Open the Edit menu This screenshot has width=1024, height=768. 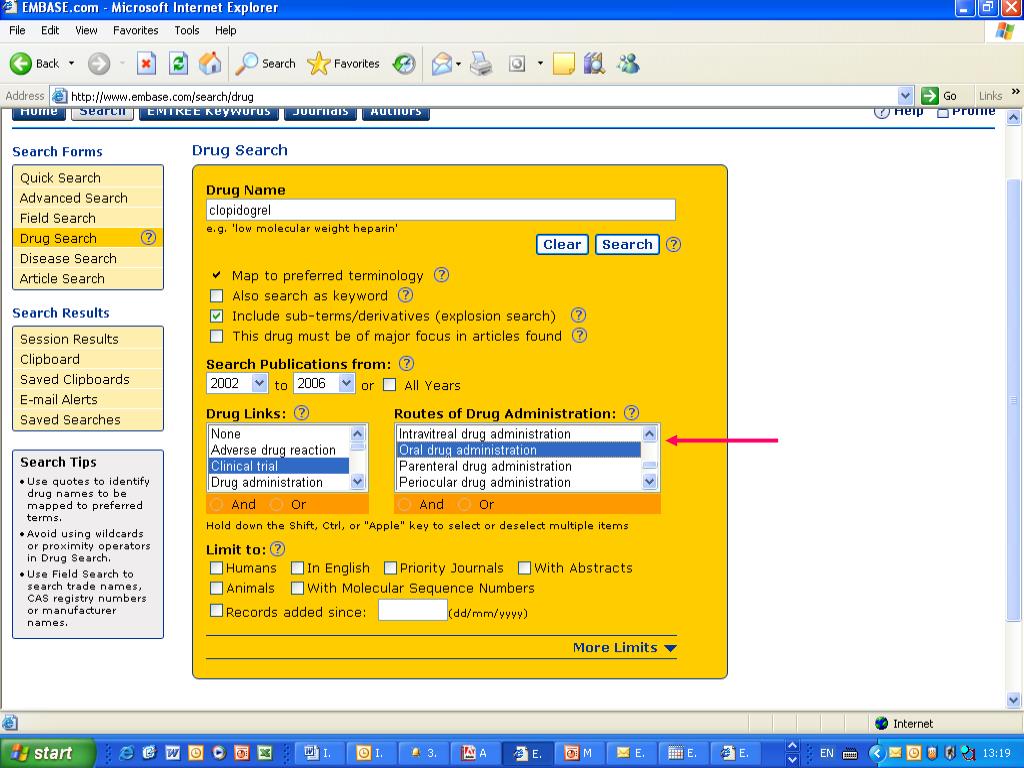click(x=50, y=30)
